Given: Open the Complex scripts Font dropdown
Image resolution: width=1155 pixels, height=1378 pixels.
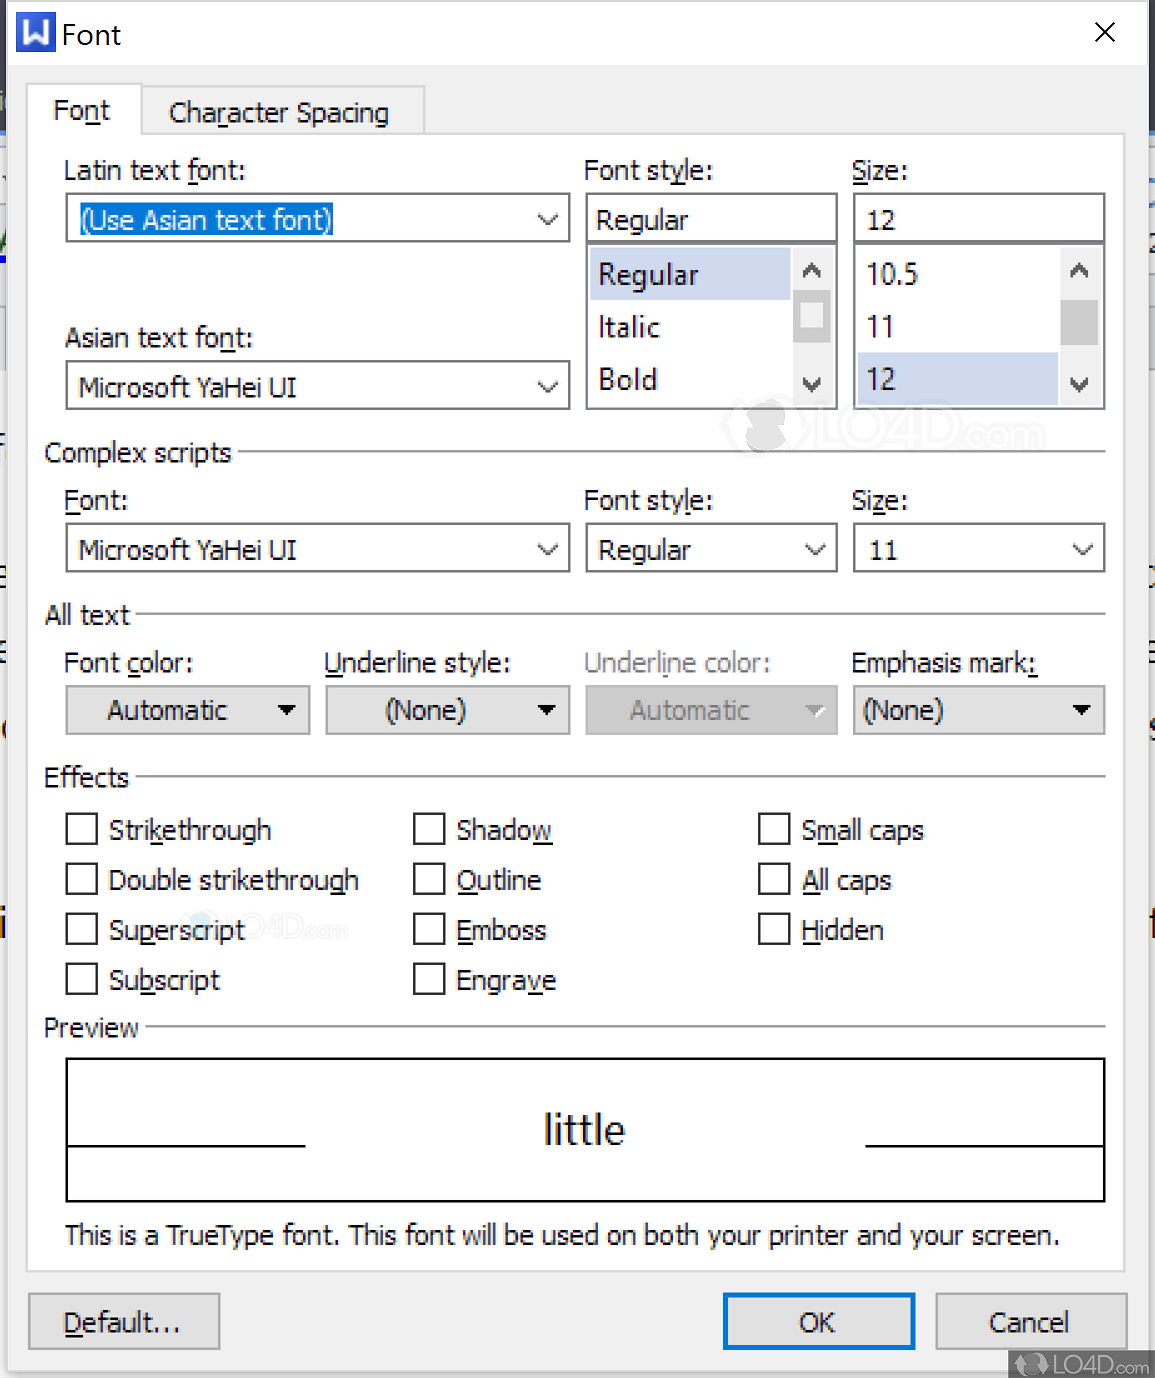Looking at the screenshot, I should tap(547, 548).
